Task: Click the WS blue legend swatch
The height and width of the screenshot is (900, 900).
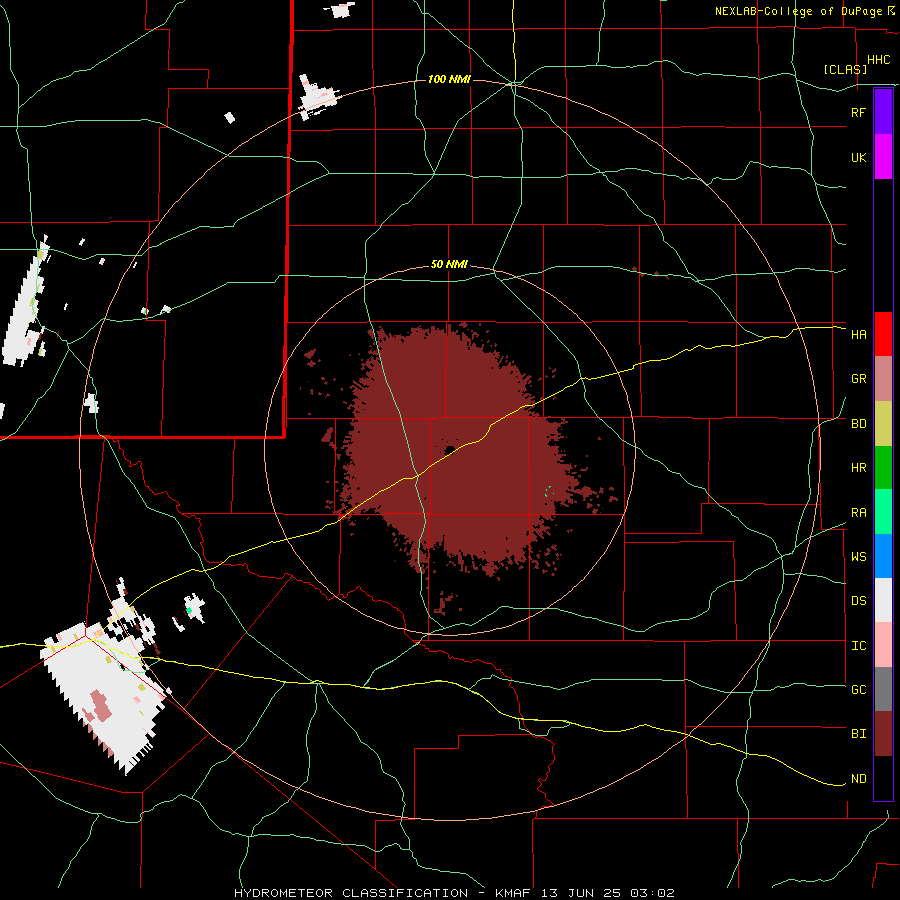Action: point(883,556)
